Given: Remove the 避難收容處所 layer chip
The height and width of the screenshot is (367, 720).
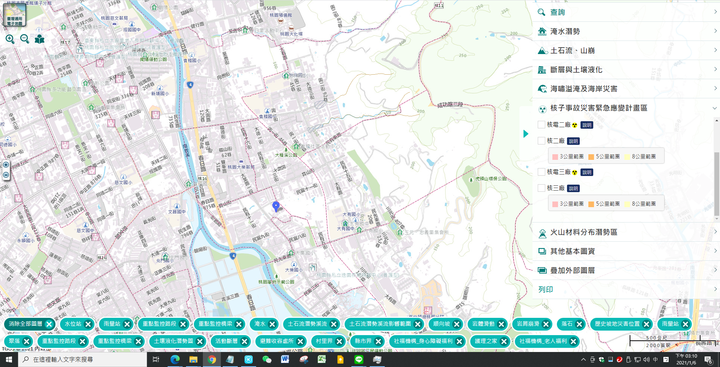Looking at the screenshot, I should (x=300, y=342).
